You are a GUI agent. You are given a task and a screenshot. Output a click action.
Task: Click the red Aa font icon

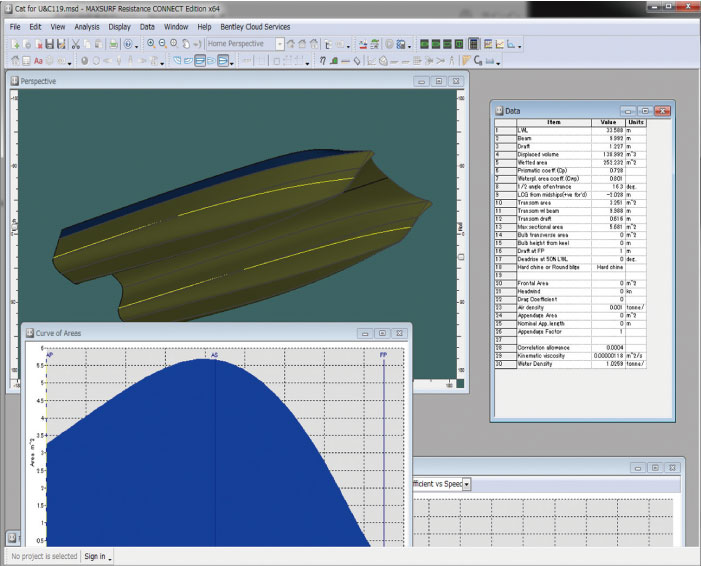point(38,60)
